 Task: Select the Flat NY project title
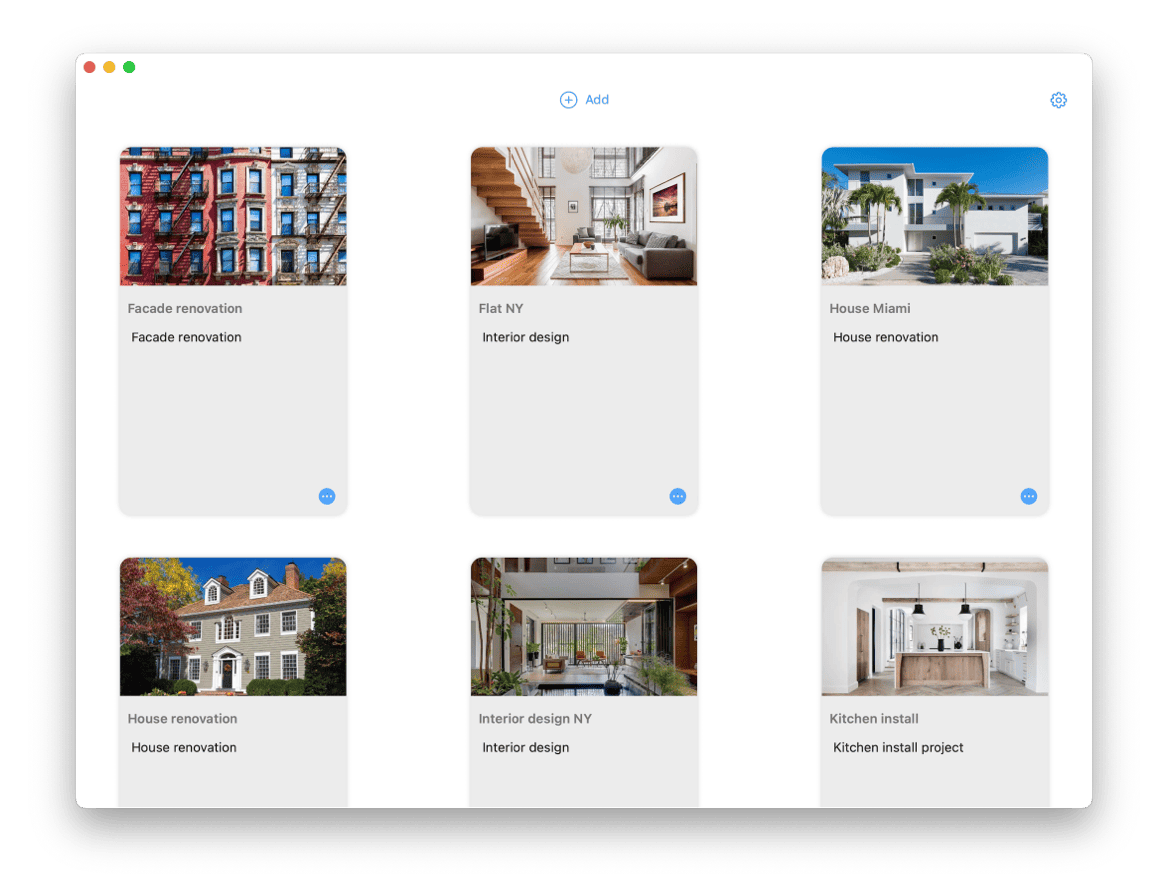(501, 308)
